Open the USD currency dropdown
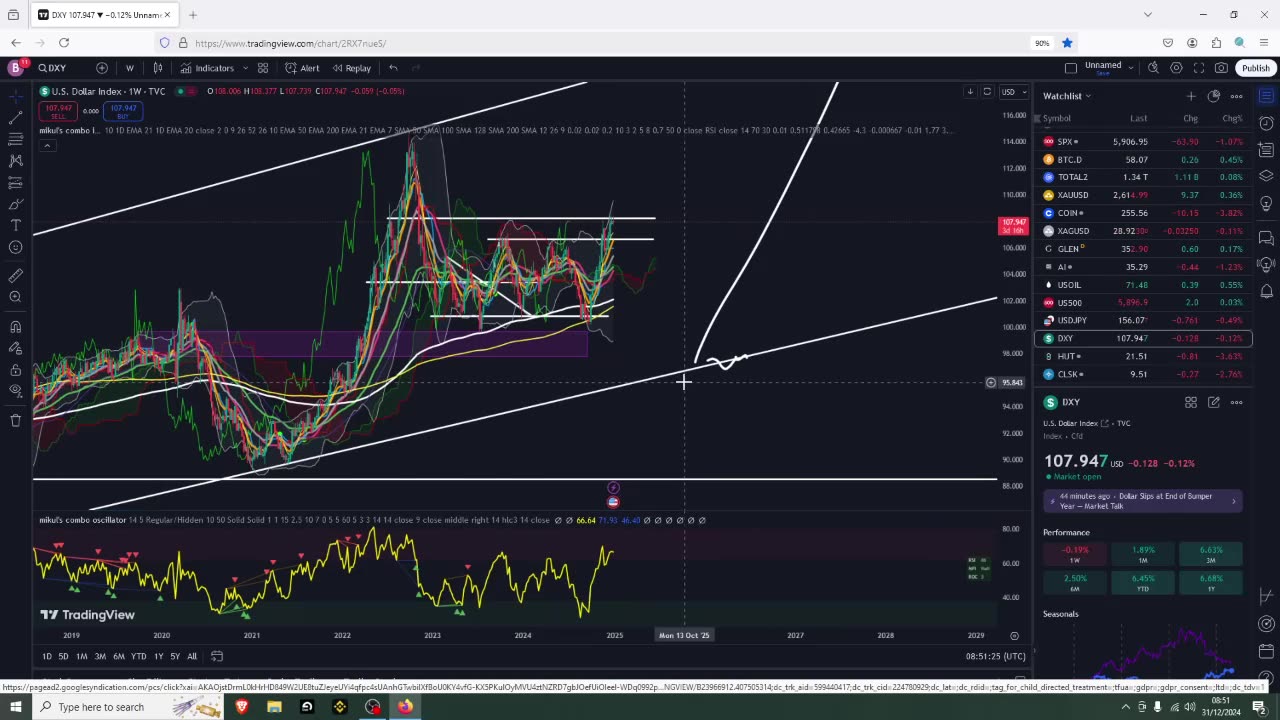1280x720 pixels. [1013, 92]
